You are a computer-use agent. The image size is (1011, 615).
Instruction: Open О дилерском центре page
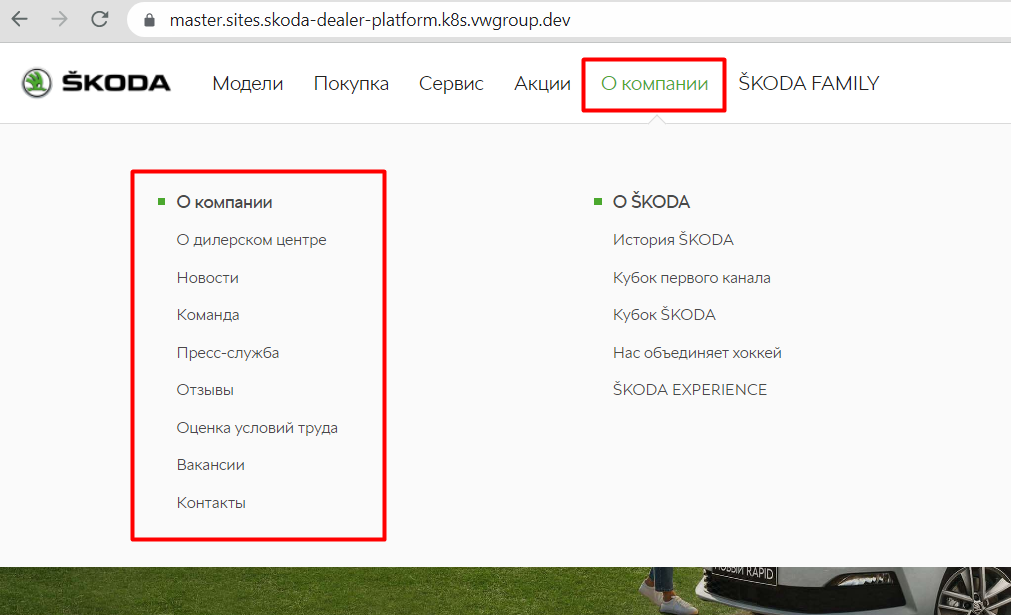[x=251, y=240]
